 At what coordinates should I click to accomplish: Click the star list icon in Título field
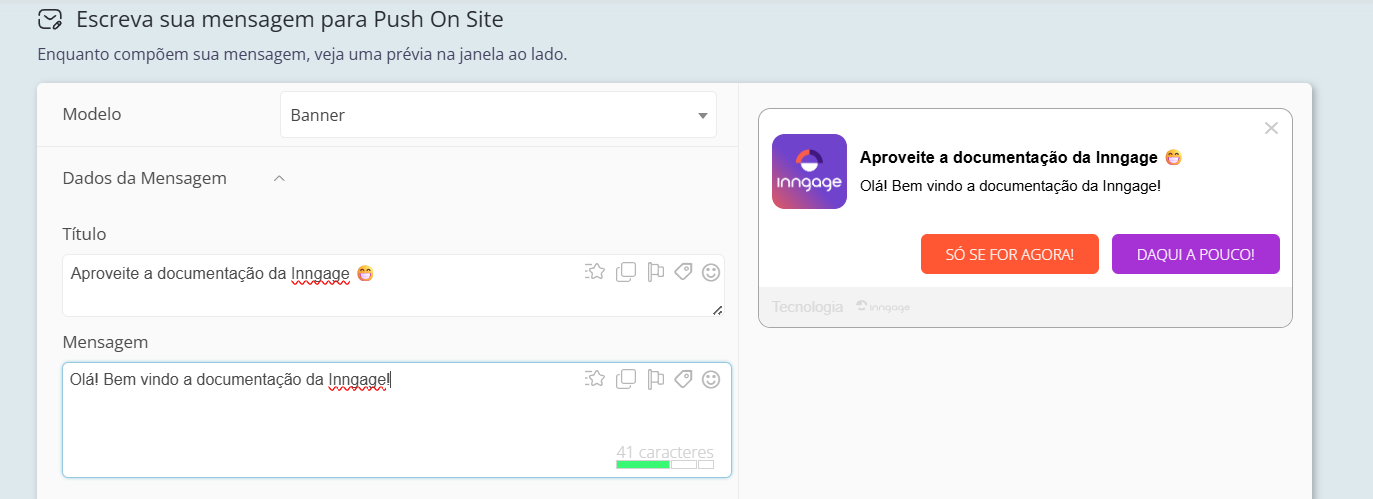(595, 271)
